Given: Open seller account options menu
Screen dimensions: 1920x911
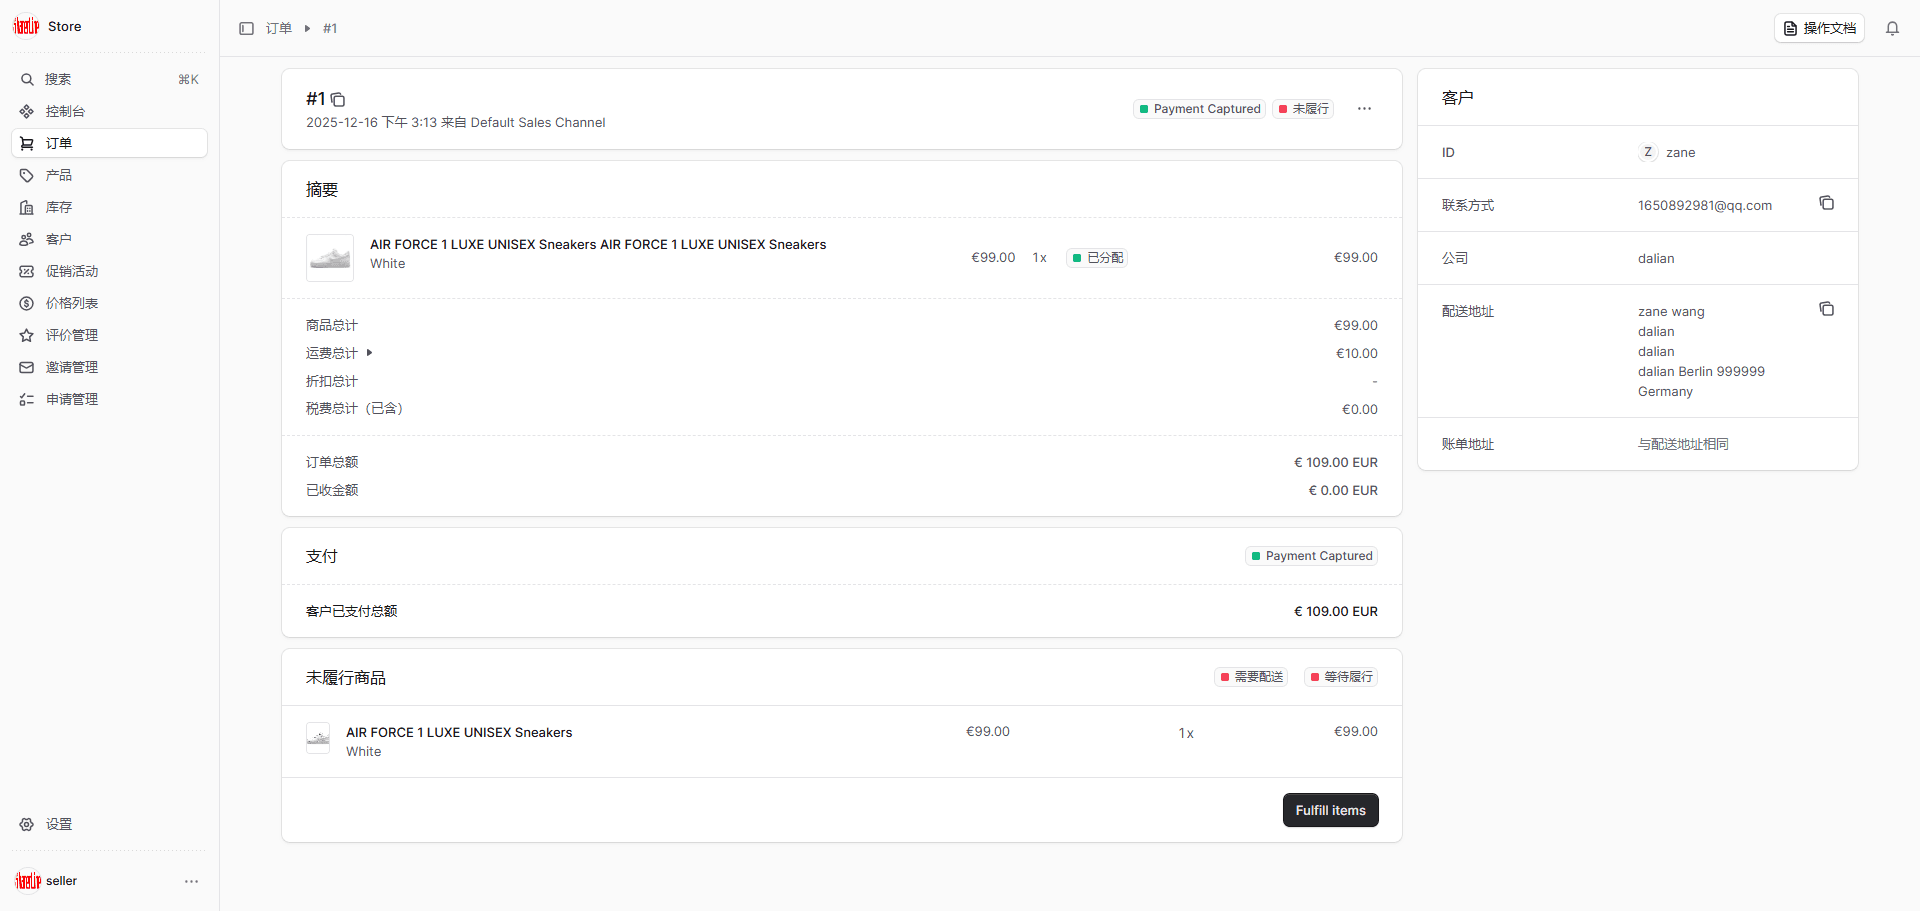Looking at the screenshot, I should (191, 881).
